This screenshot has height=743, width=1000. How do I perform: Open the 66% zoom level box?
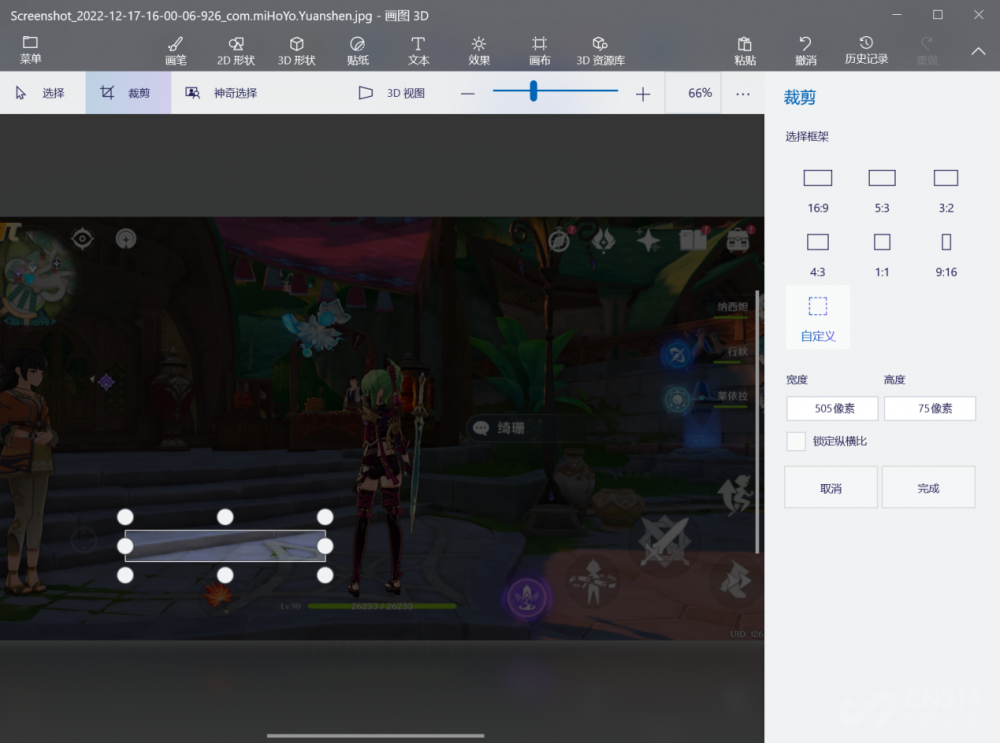[699, 93]
